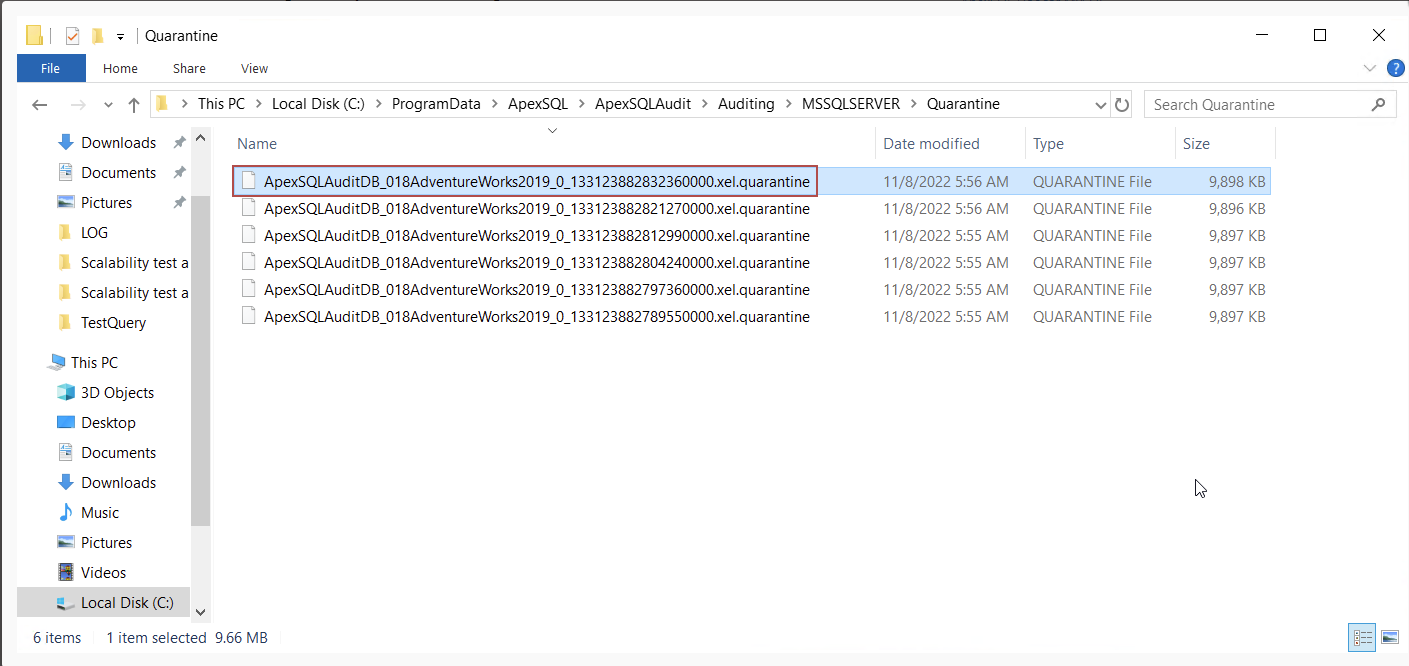The width and height of the screenshot is (1409, 666).
Task: Go forward with the Forward arrow
Action: point(78,104)
